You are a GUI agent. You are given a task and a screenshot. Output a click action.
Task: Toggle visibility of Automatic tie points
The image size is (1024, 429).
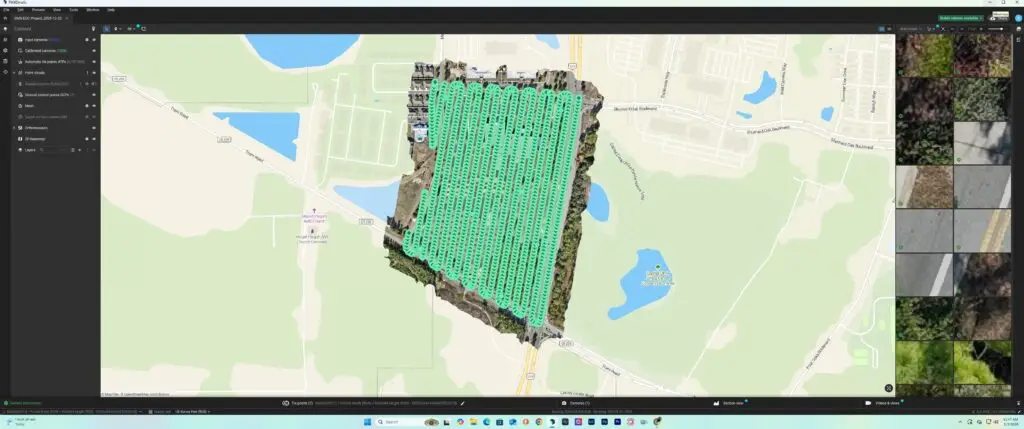coord(94,61)
